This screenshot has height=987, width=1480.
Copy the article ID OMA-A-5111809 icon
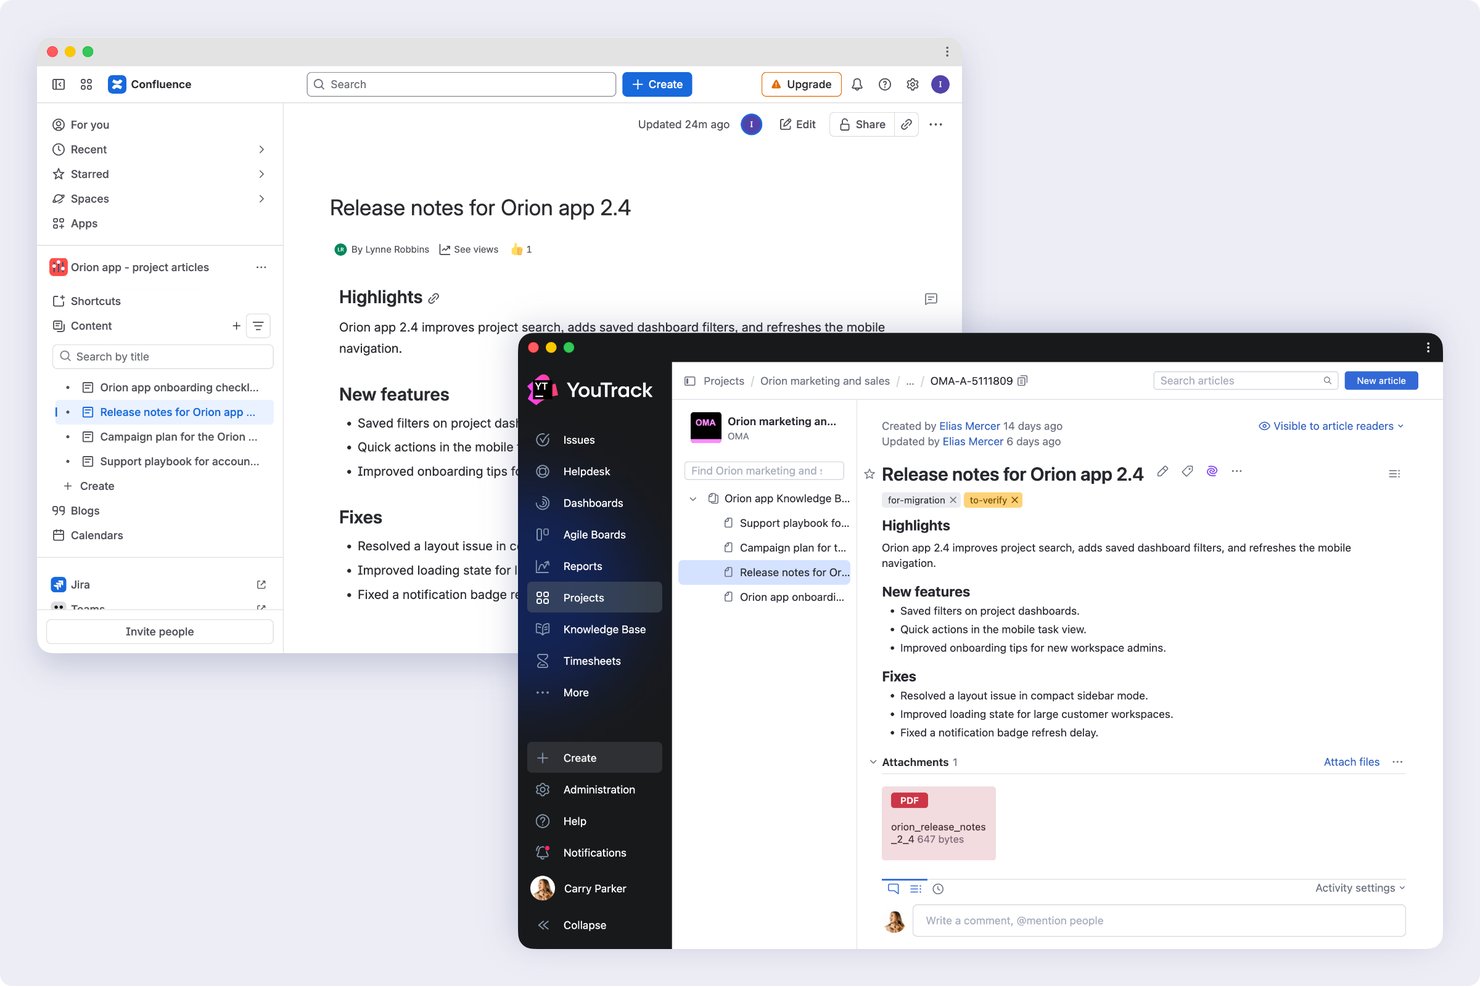pos(1022,381)
